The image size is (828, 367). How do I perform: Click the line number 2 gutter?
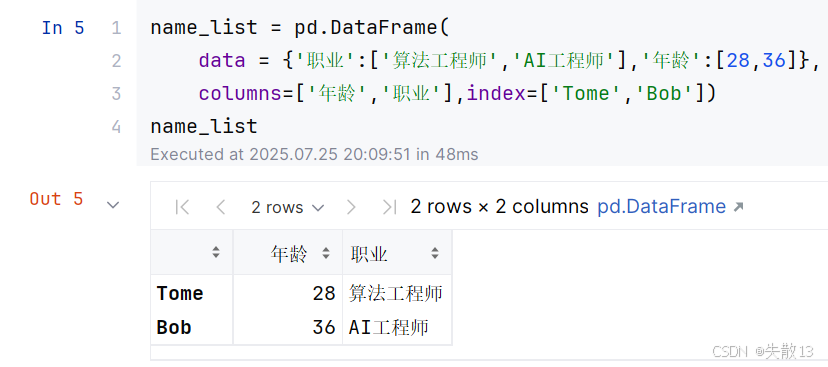coord(116,61)
